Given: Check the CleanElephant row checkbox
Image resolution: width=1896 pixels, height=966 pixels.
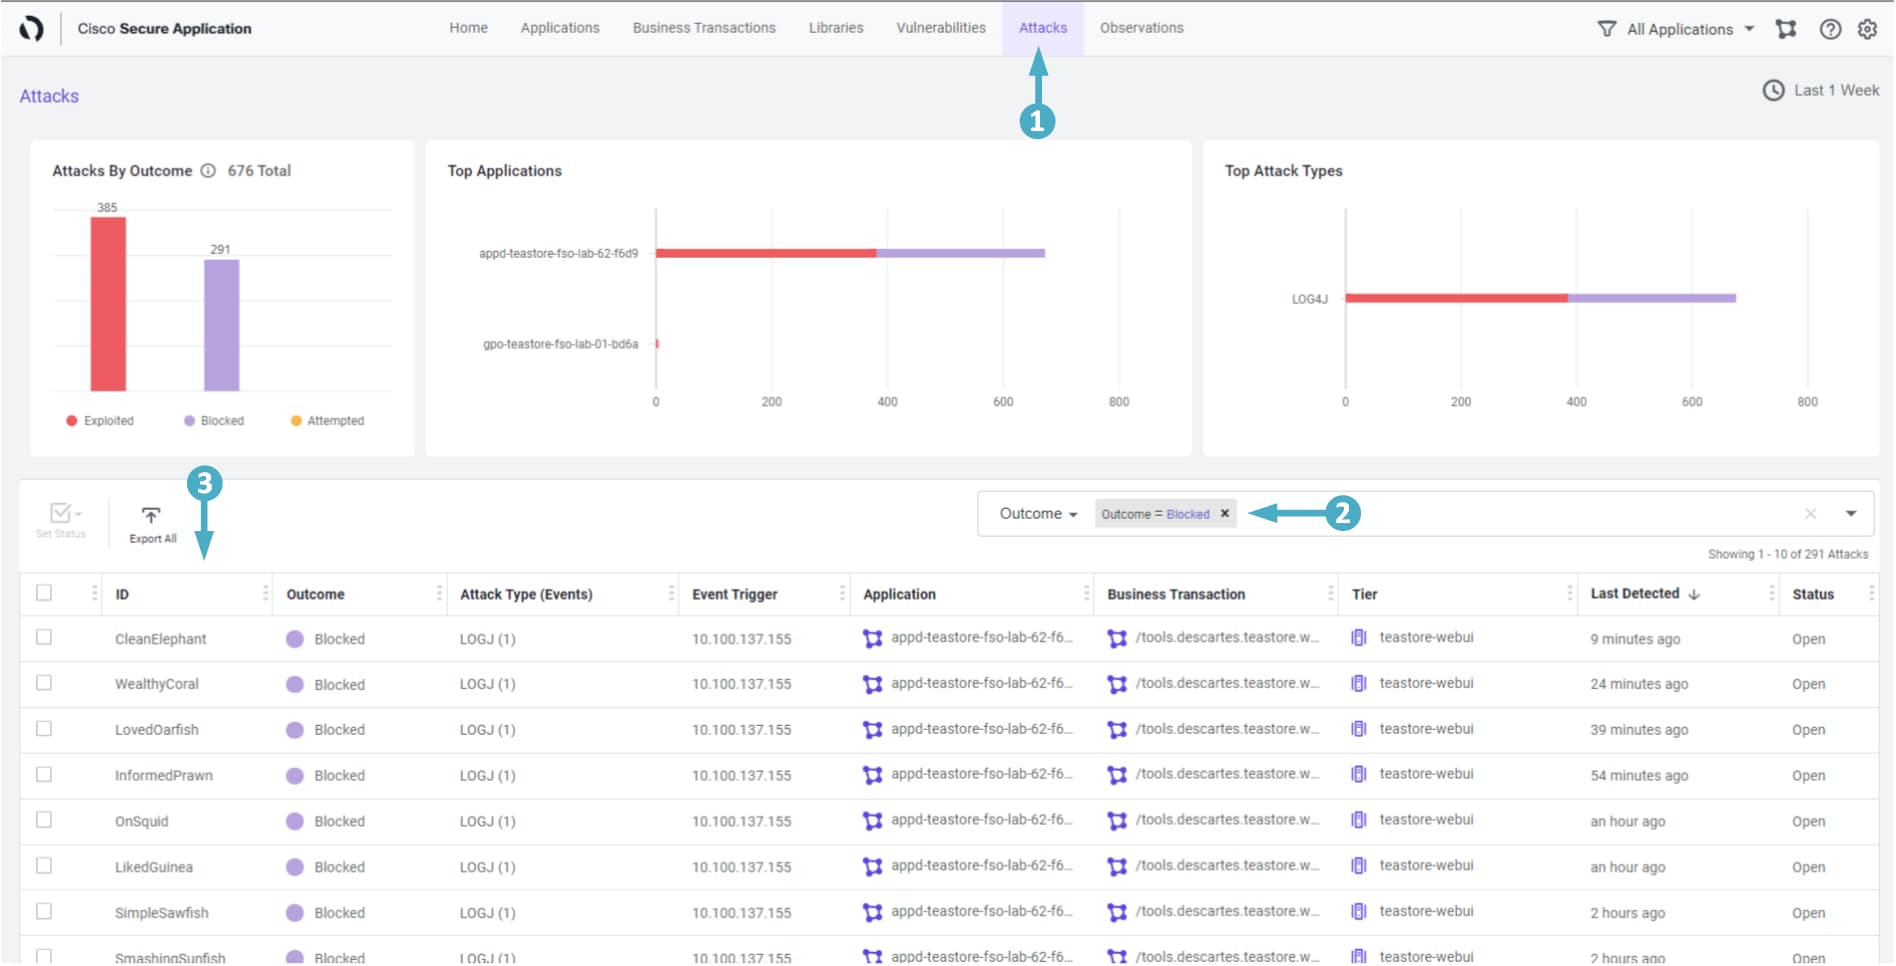Looking at the screenshot, I should (44, 638).
